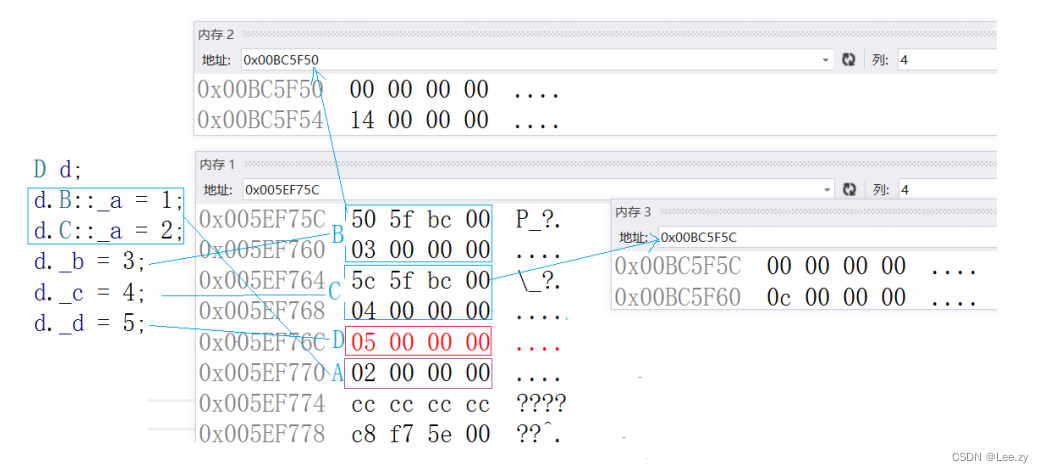Image resolution: width=1044 pixels, height=473 pixels.
Task: Click memory row address 0x005EF75C
Action: pyautogui.click(x=262, y=219)
